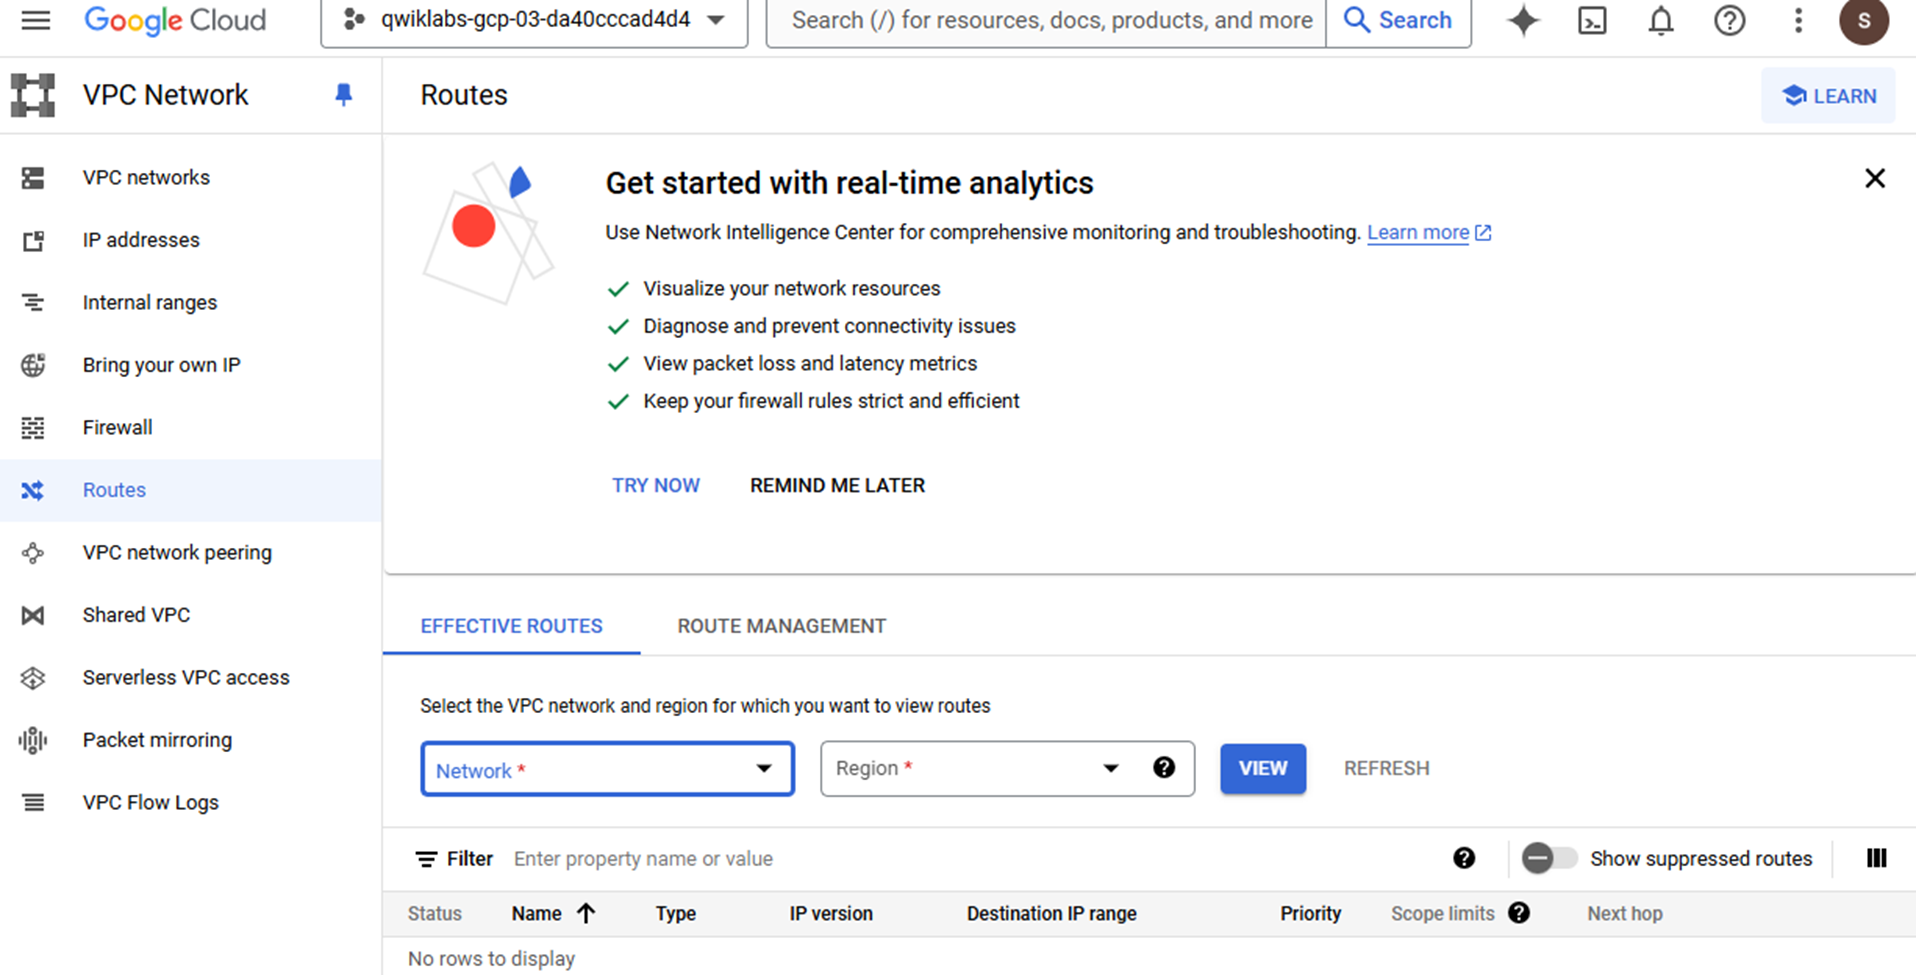Image resolution: width=1916 pixels, height=975 pixels.
Task: Click the Google Cloud logo
Action: pos(175,20)
